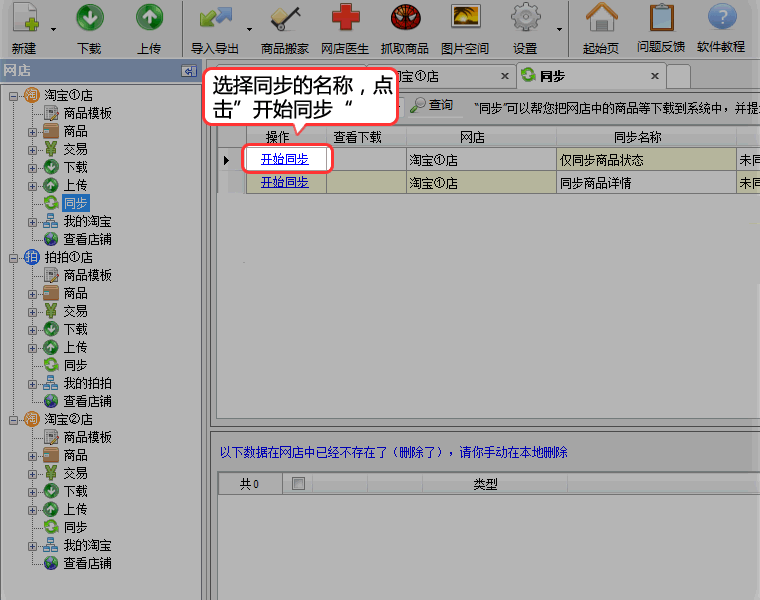Click the 交易 yen icon under 拍拍①店
The width and height of the screenshot is (760, 600).
coord(51,311)
